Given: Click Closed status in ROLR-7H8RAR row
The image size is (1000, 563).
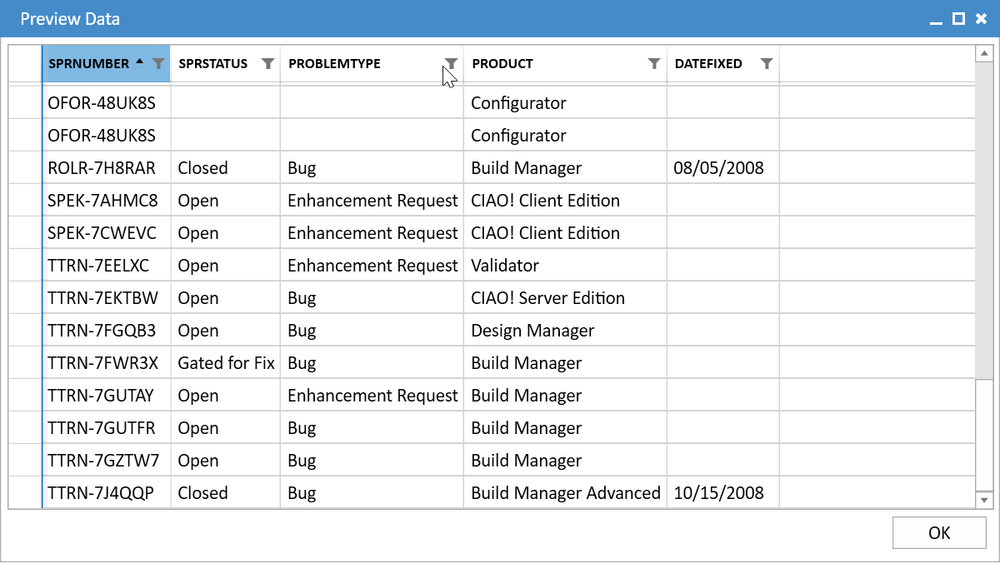Looking at the screenshot, I should pos(226,168).
